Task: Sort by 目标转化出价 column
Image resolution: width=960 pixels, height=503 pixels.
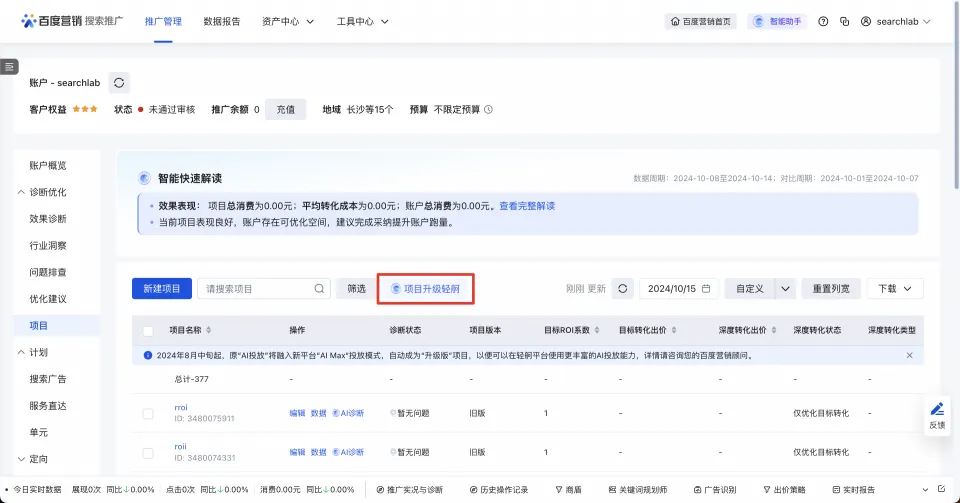Action: (x=673, y=330)
